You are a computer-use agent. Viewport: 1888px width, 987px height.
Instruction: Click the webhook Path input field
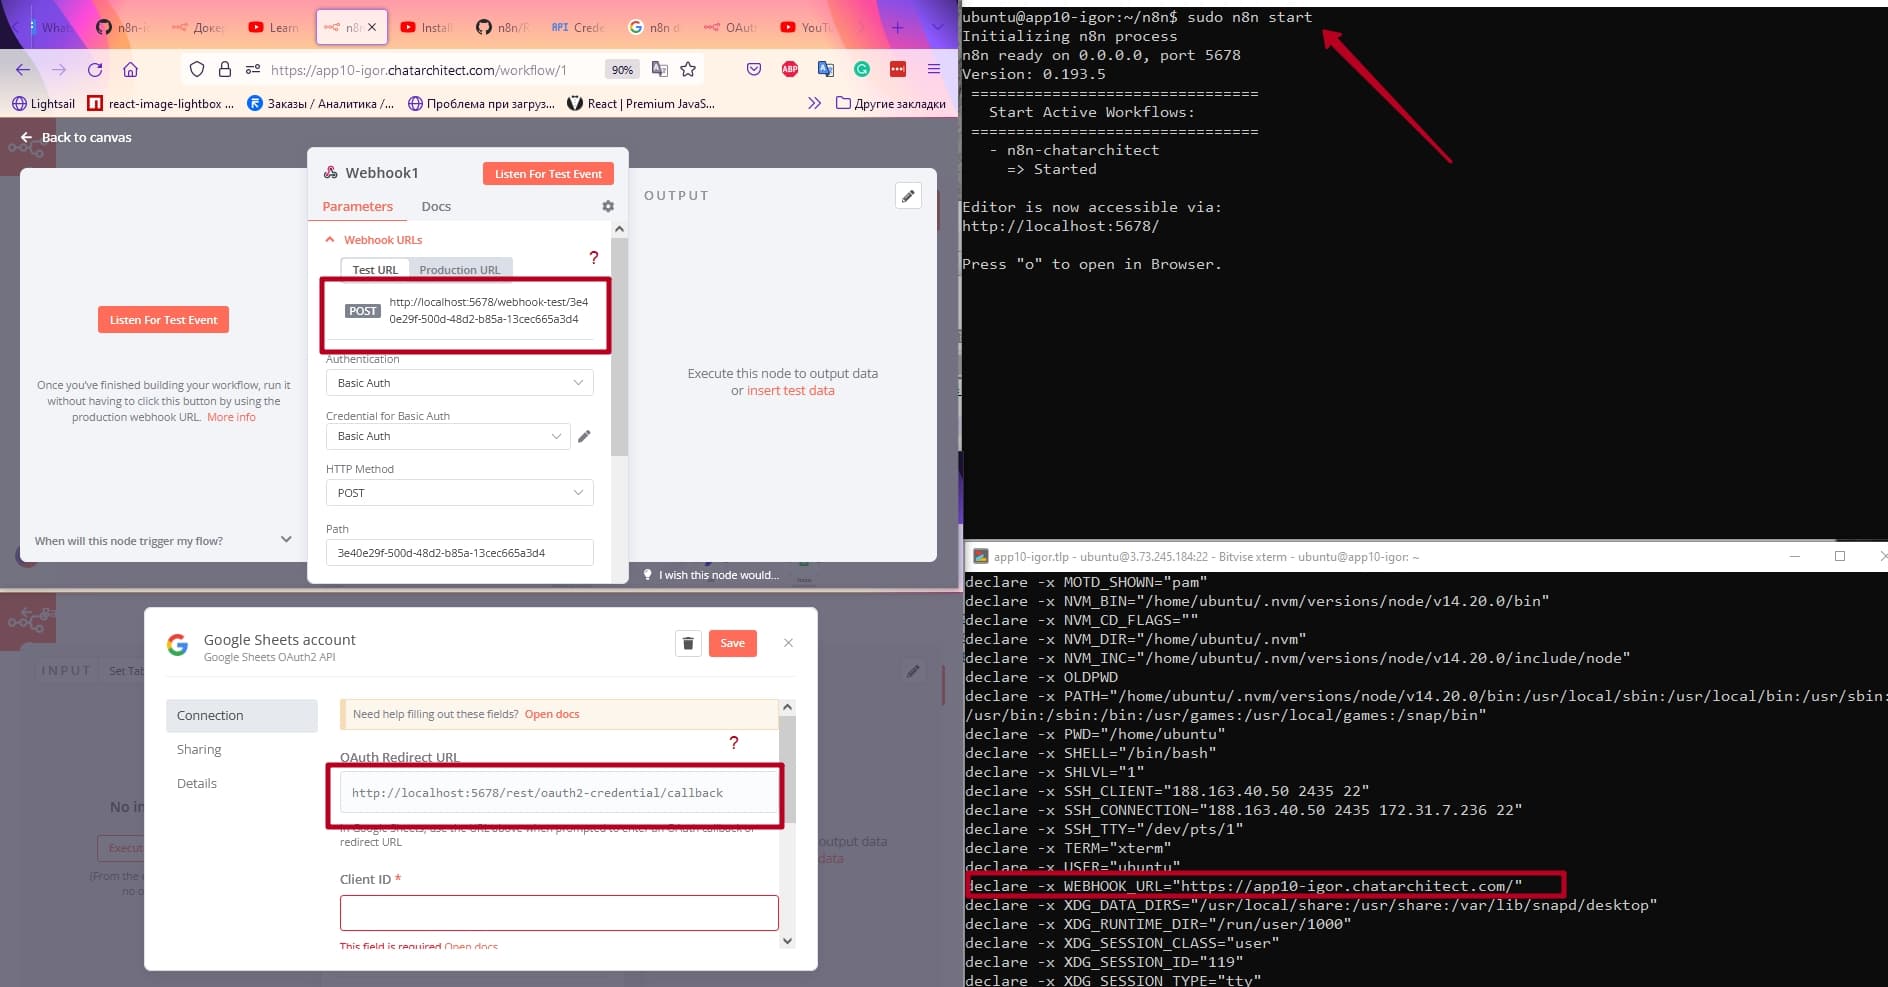(460, 553)
